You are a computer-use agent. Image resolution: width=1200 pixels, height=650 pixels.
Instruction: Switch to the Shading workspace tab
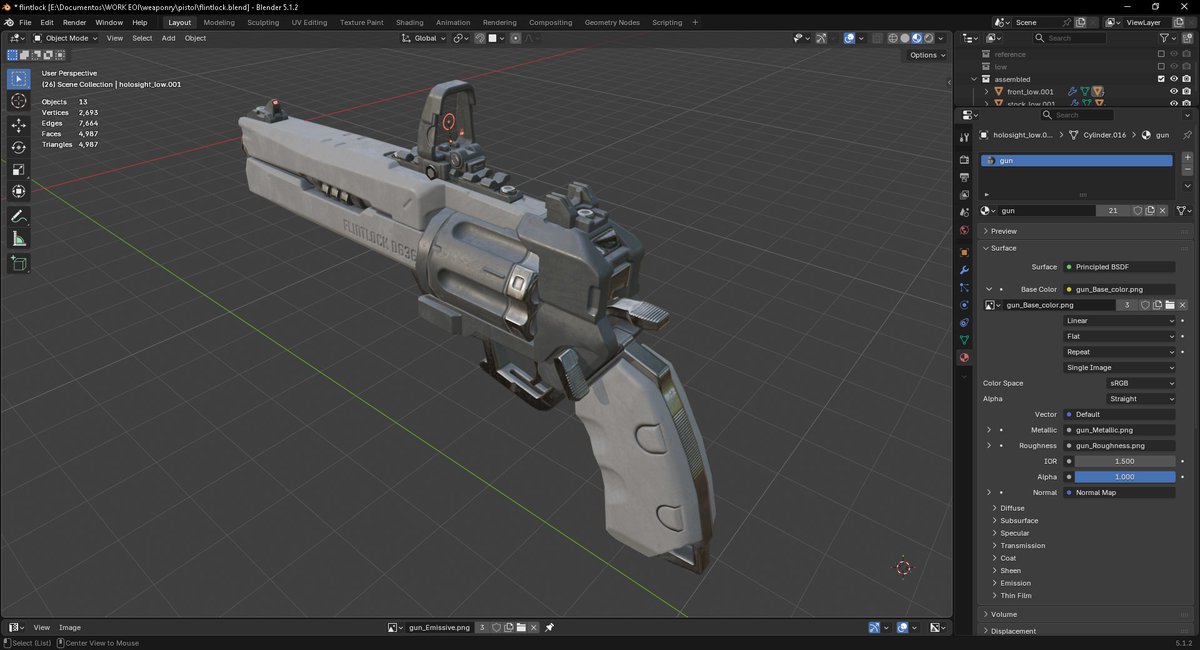coord(409,22)
